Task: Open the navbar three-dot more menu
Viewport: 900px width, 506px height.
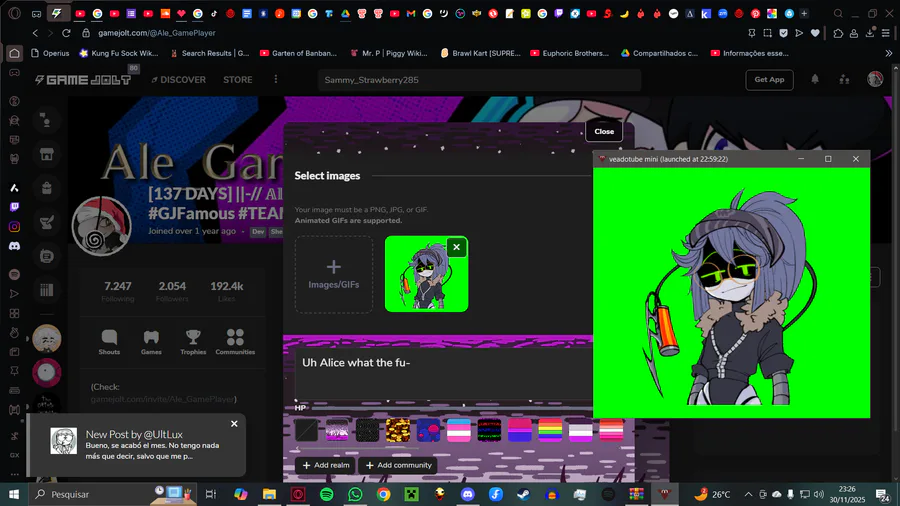Action: click(x=276, y=79)
